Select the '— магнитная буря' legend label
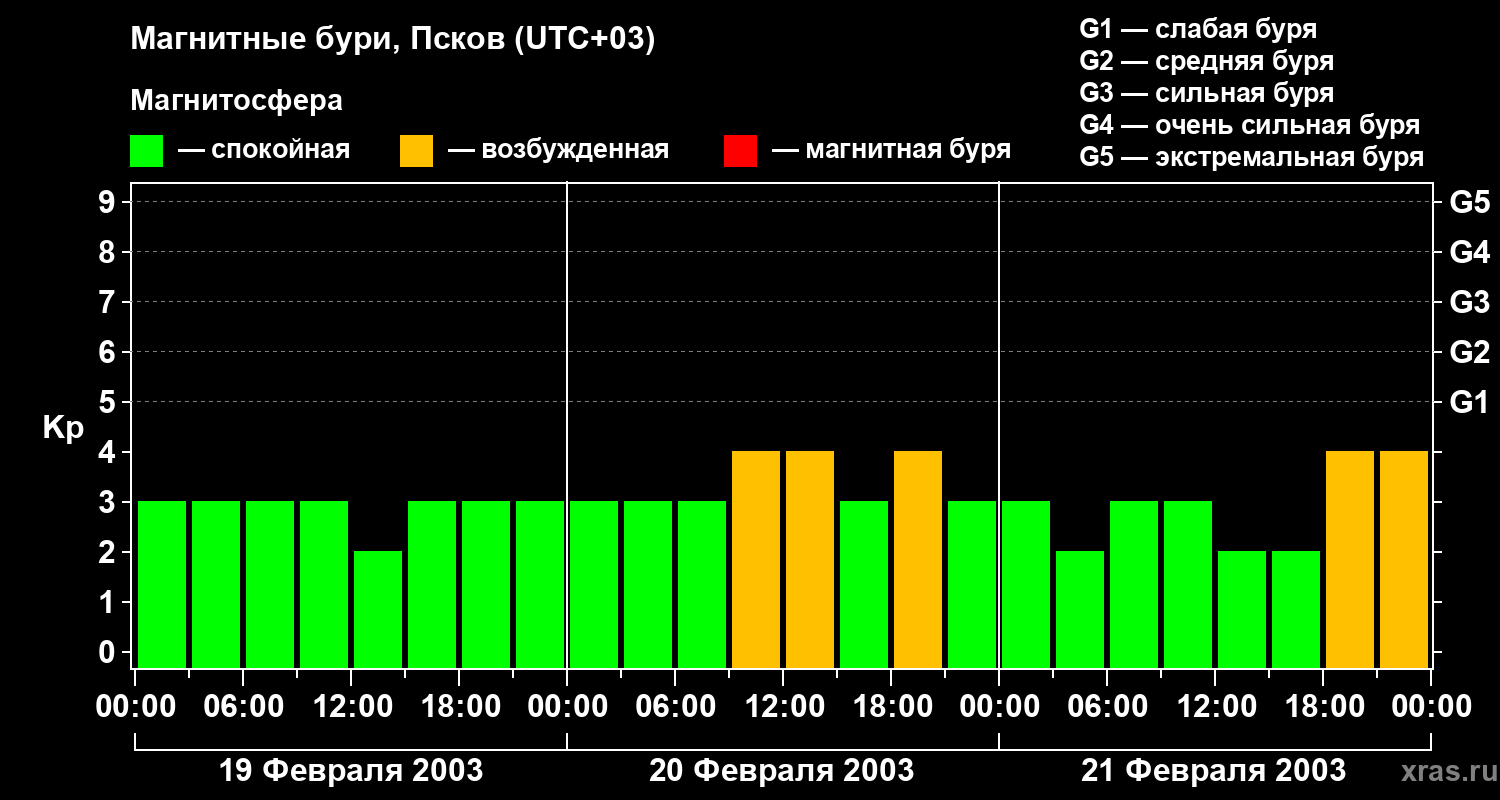Image resolution: width=1500 pixels, height=800 pixels. click(891, 150)
